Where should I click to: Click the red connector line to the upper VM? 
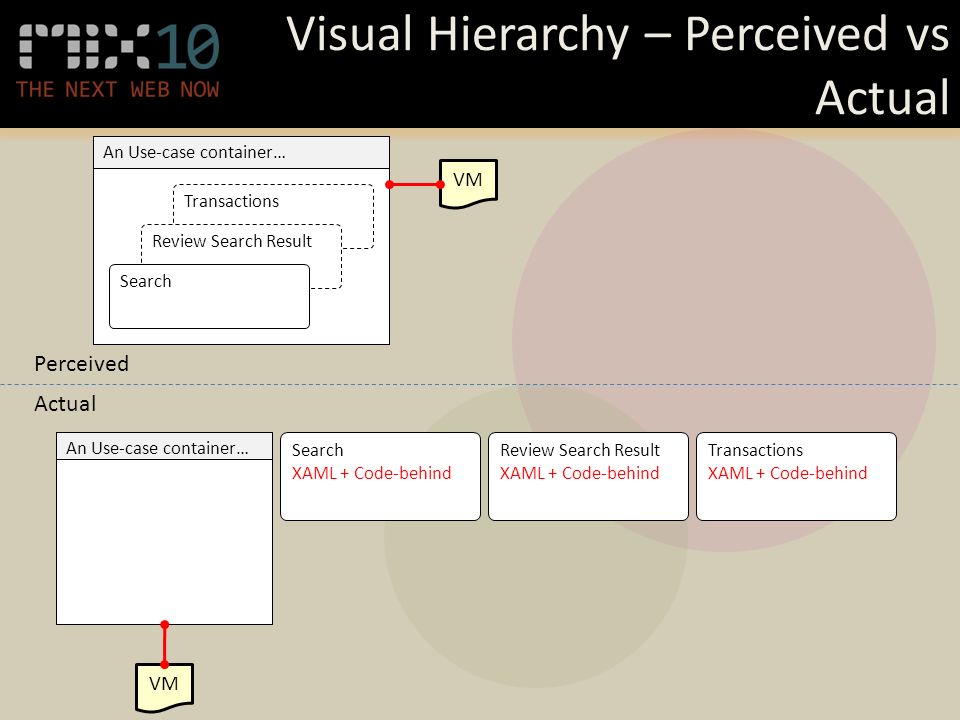tap(414, 184)
